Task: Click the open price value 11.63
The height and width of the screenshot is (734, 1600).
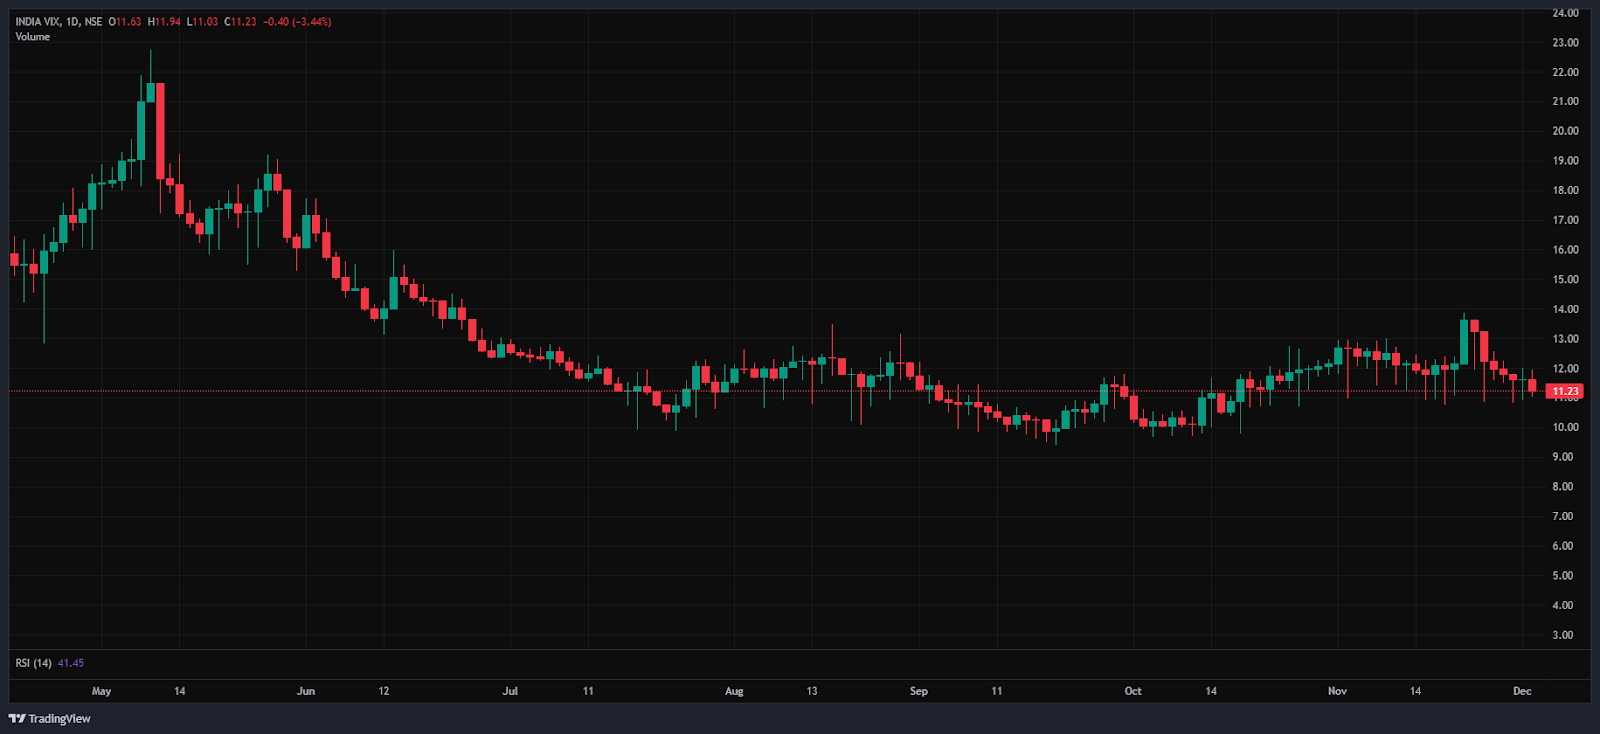Action: tap(128, 22)
